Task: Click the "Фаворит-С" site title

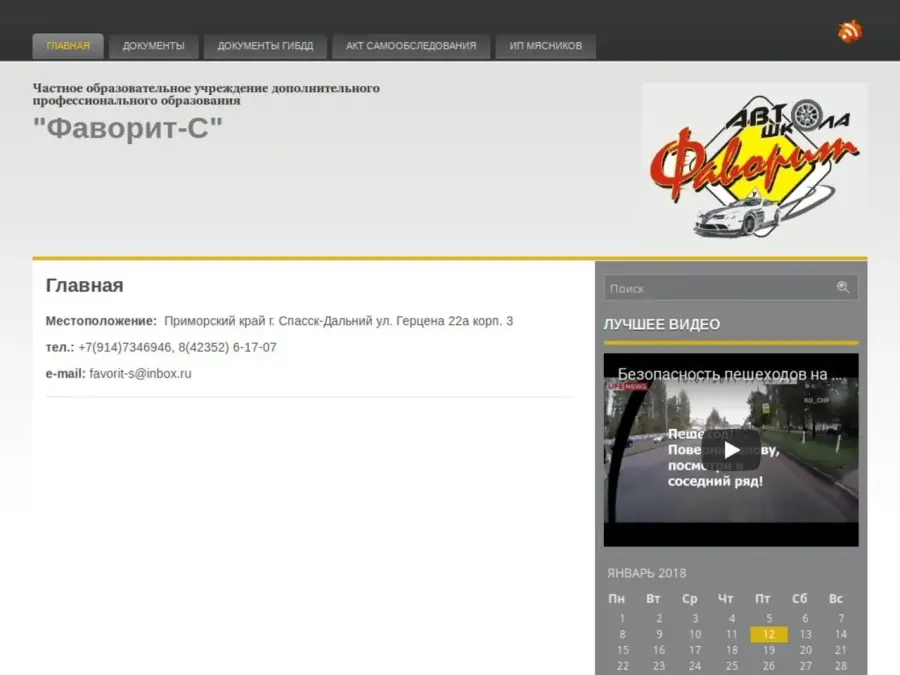Action: 128,128
